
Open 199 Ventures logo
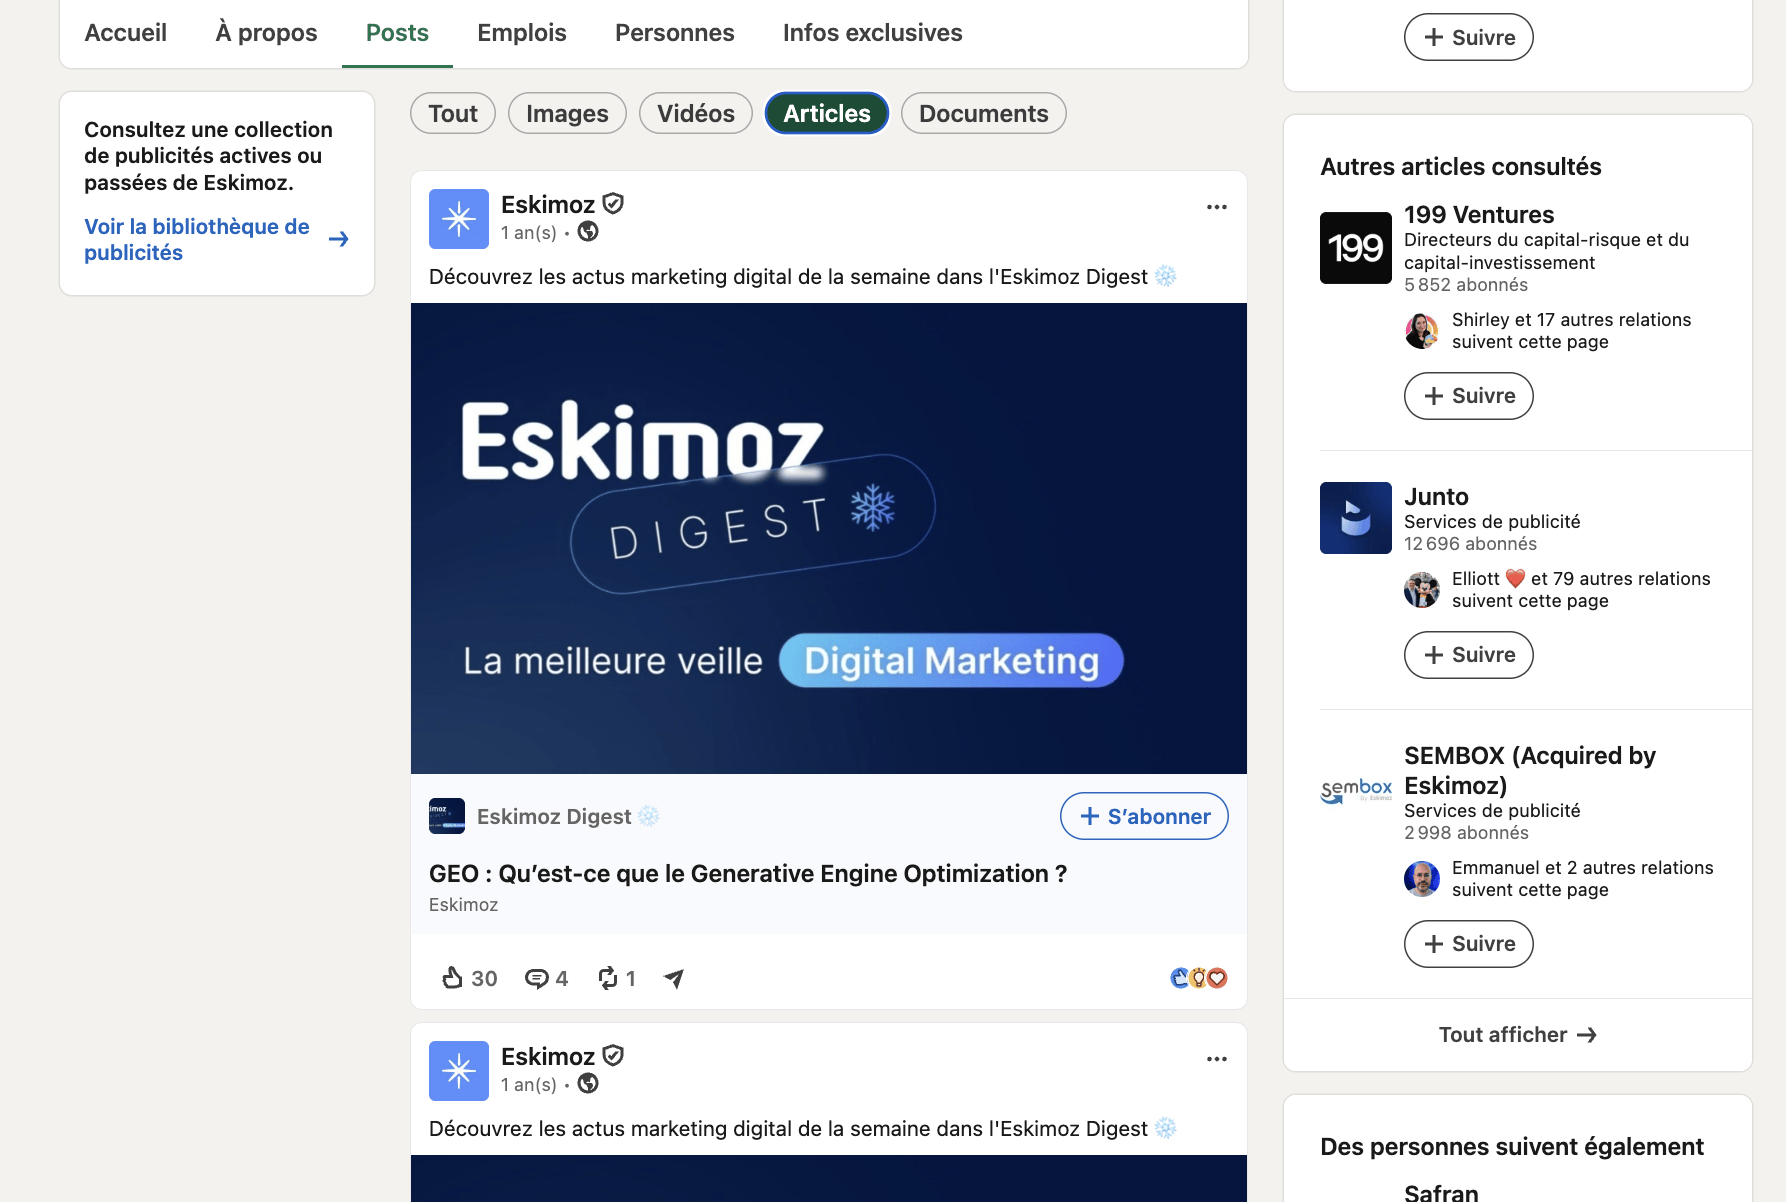[1356, 248]
